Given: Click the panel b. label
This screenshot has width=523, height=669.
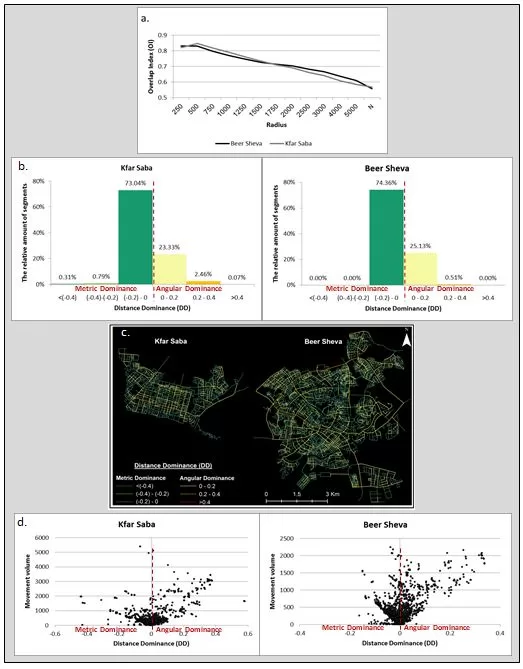Looking at the screenshot, I should (23, 166).
